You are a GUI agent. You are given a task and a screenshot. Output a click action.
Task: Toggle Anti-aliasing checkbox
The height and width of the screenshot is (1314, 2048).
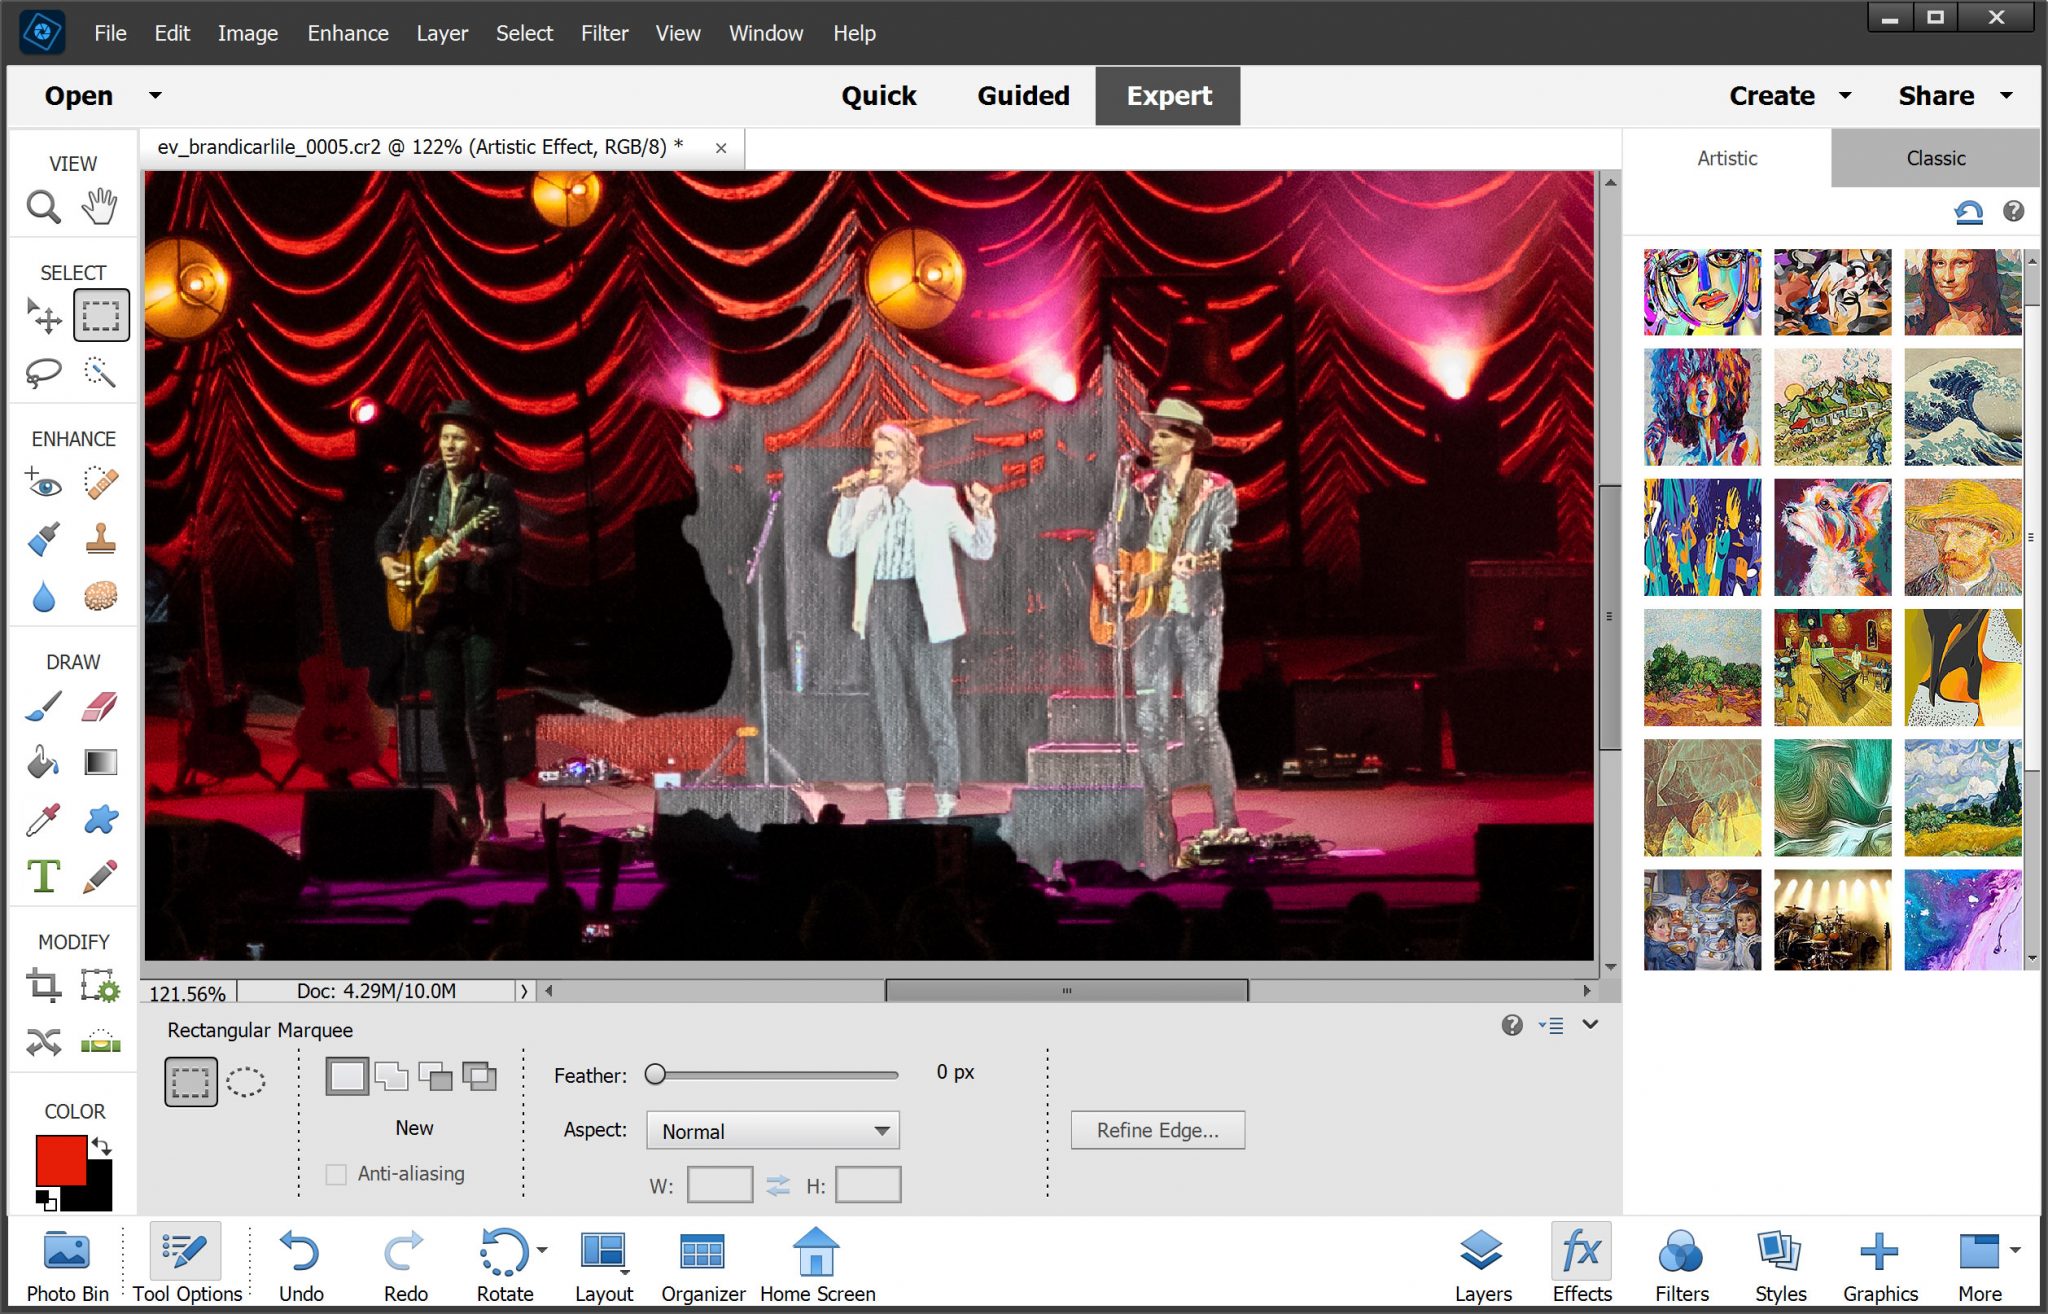[337, 1174]
